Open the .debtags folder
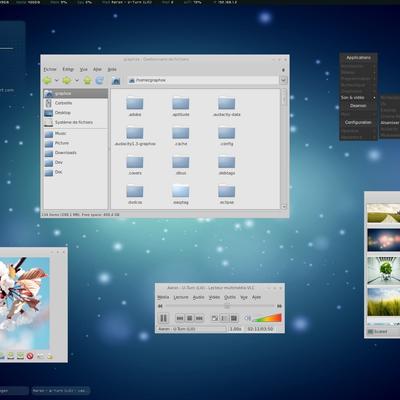This screenshot has height=400, width=400. (x=227, y=165)
